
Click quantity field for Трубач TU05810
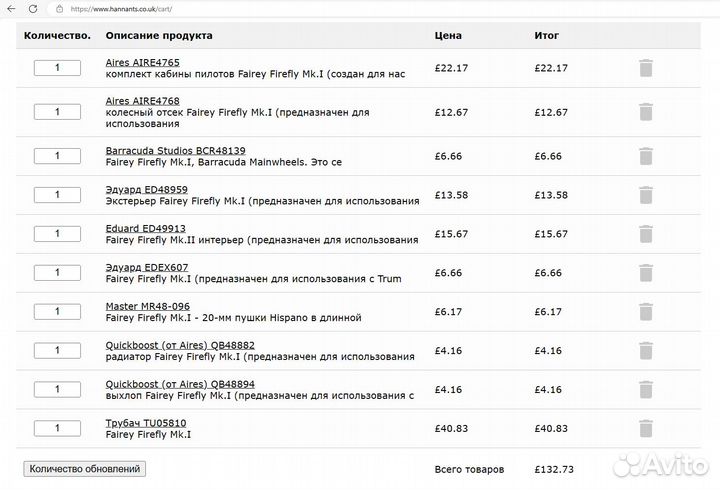point(57,429)
